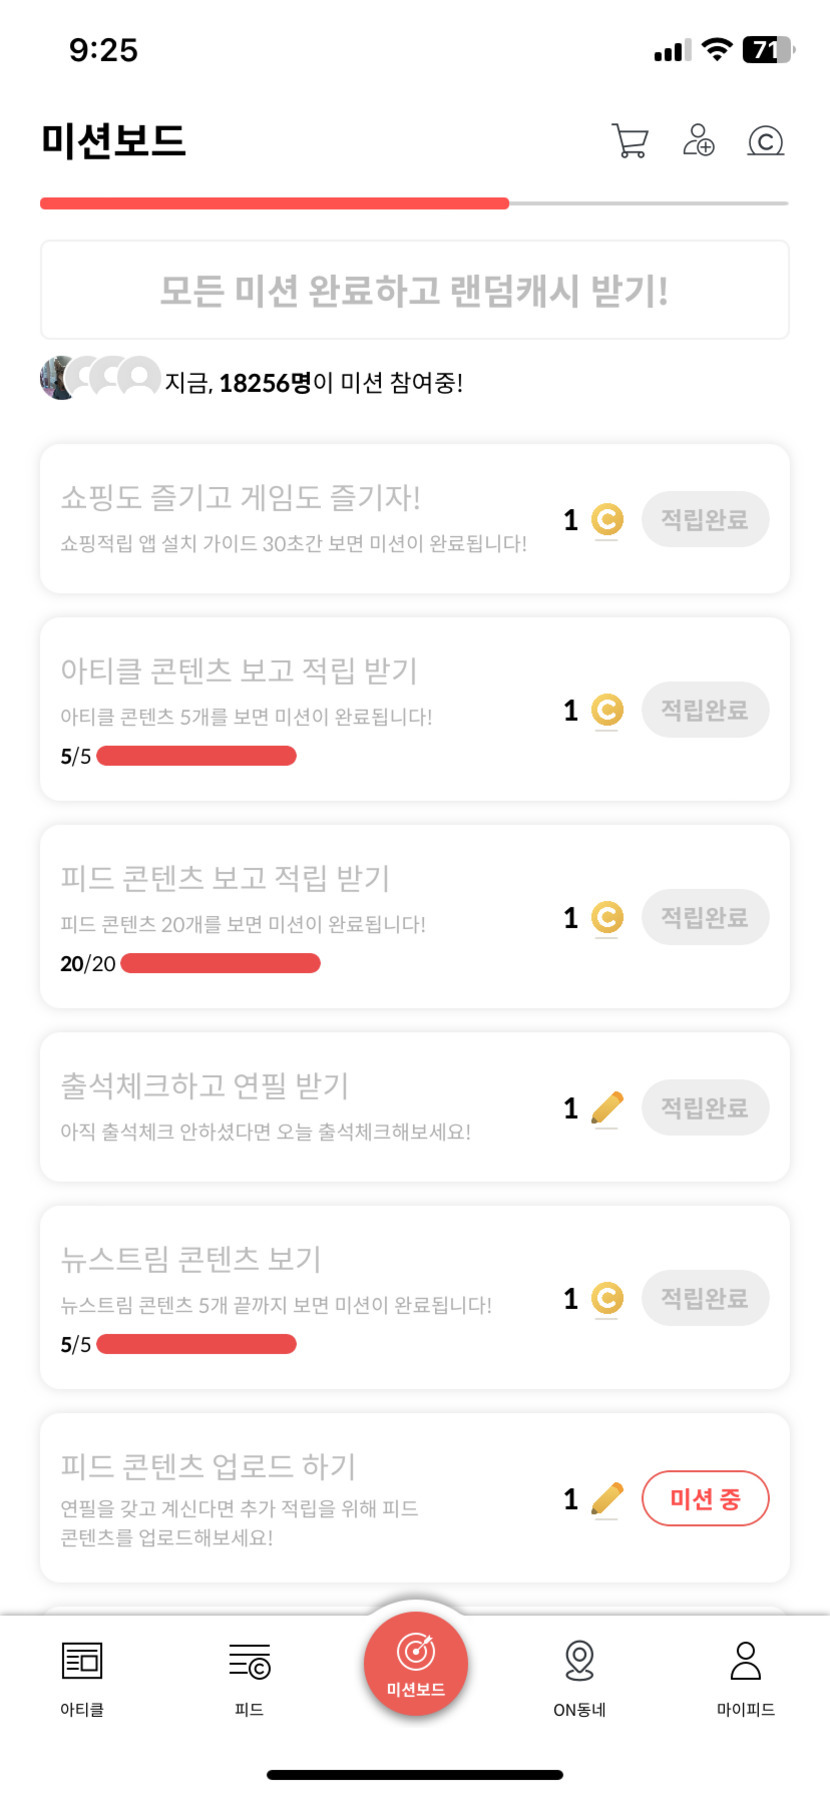Viewport: 830px width, 1796px height.
Task: Click the coin icon on 뉴스트림 콘텐츠 mission
Action: coord(607,1298)
